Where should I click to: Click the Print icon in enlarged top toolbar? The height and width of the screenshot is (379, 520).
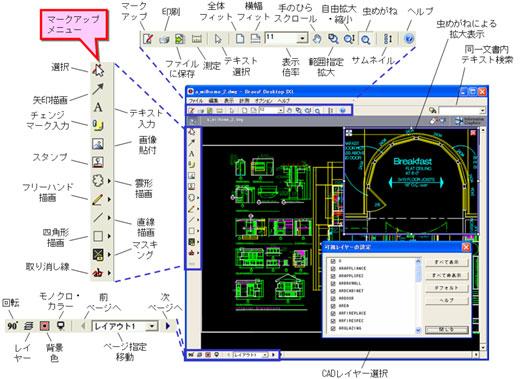point(164,39)
